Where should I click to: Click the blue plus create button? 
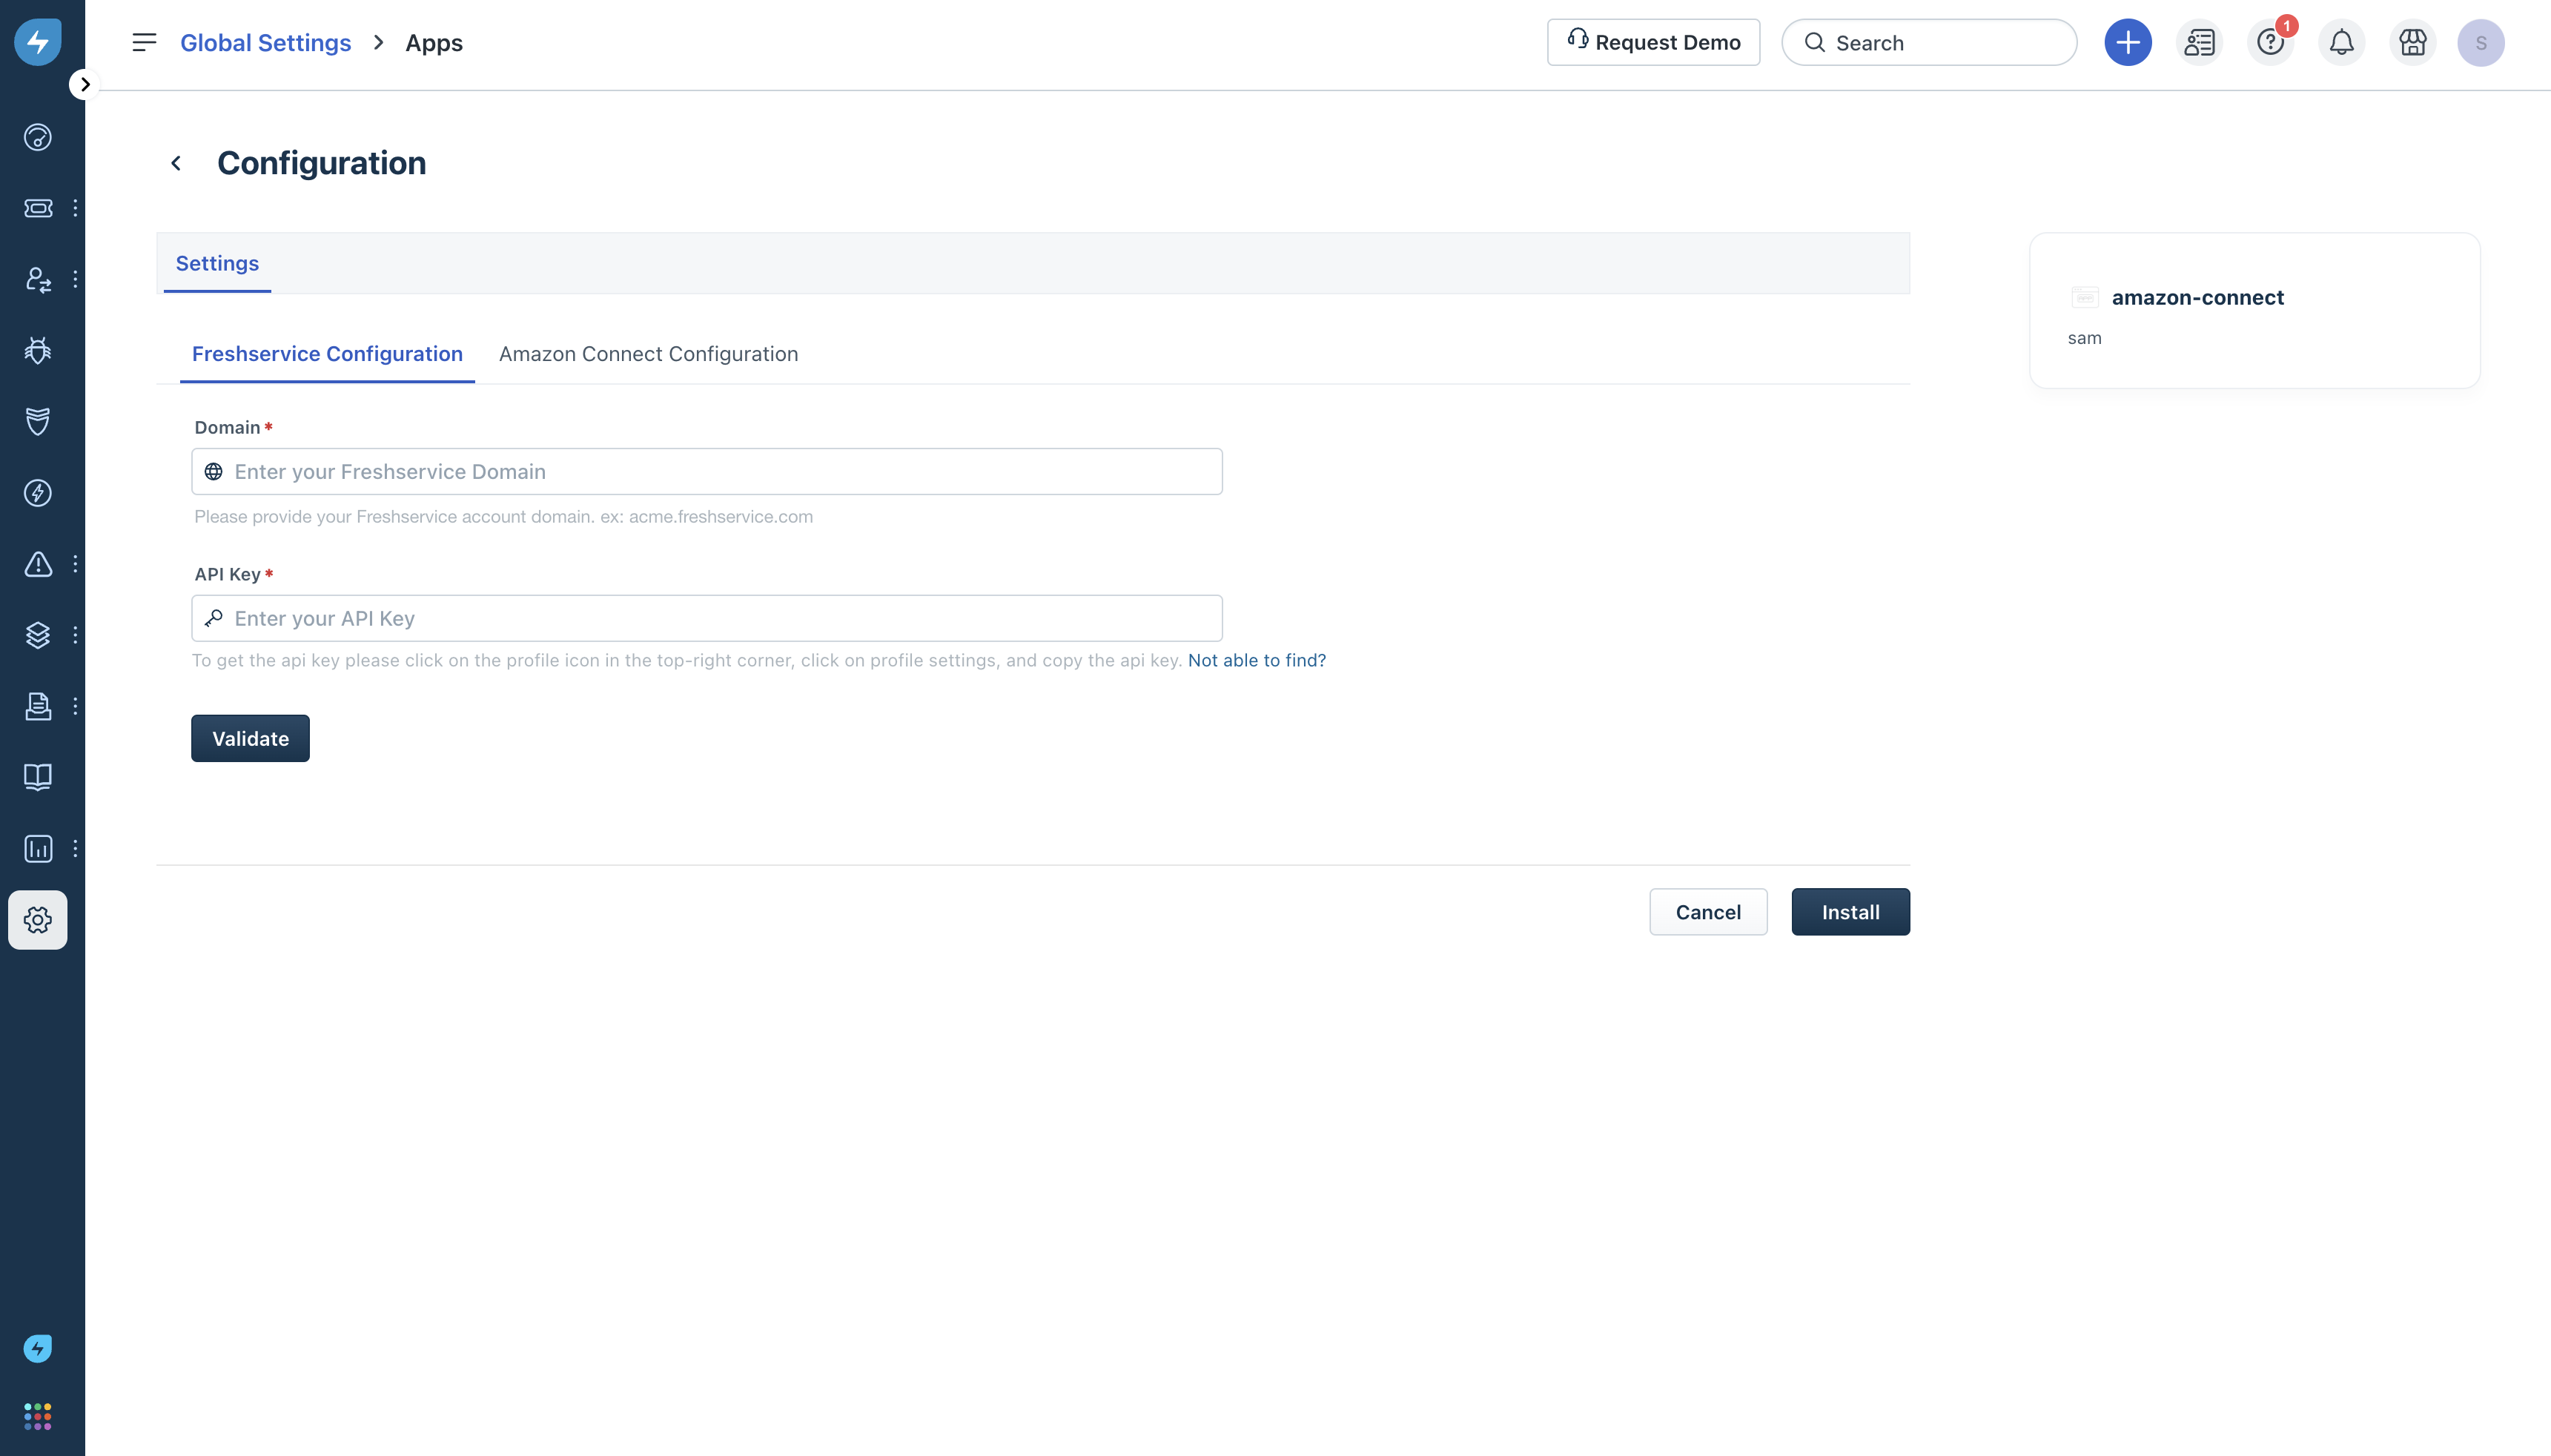2127,43
